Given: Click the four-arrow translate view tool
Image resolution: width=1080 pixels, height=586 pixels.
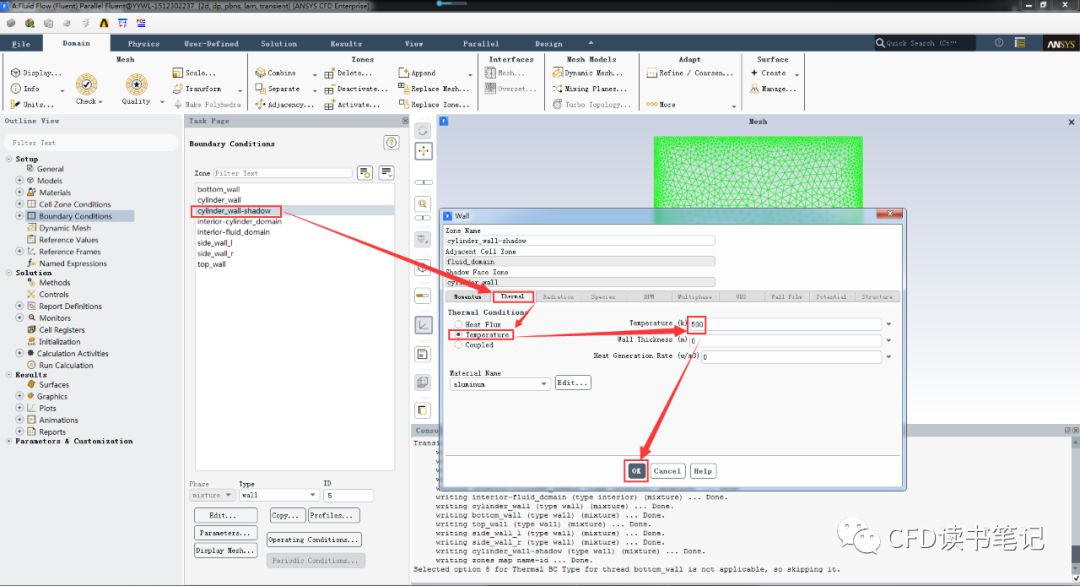Looking at the screenshot, I should click(x=423, y=151).
